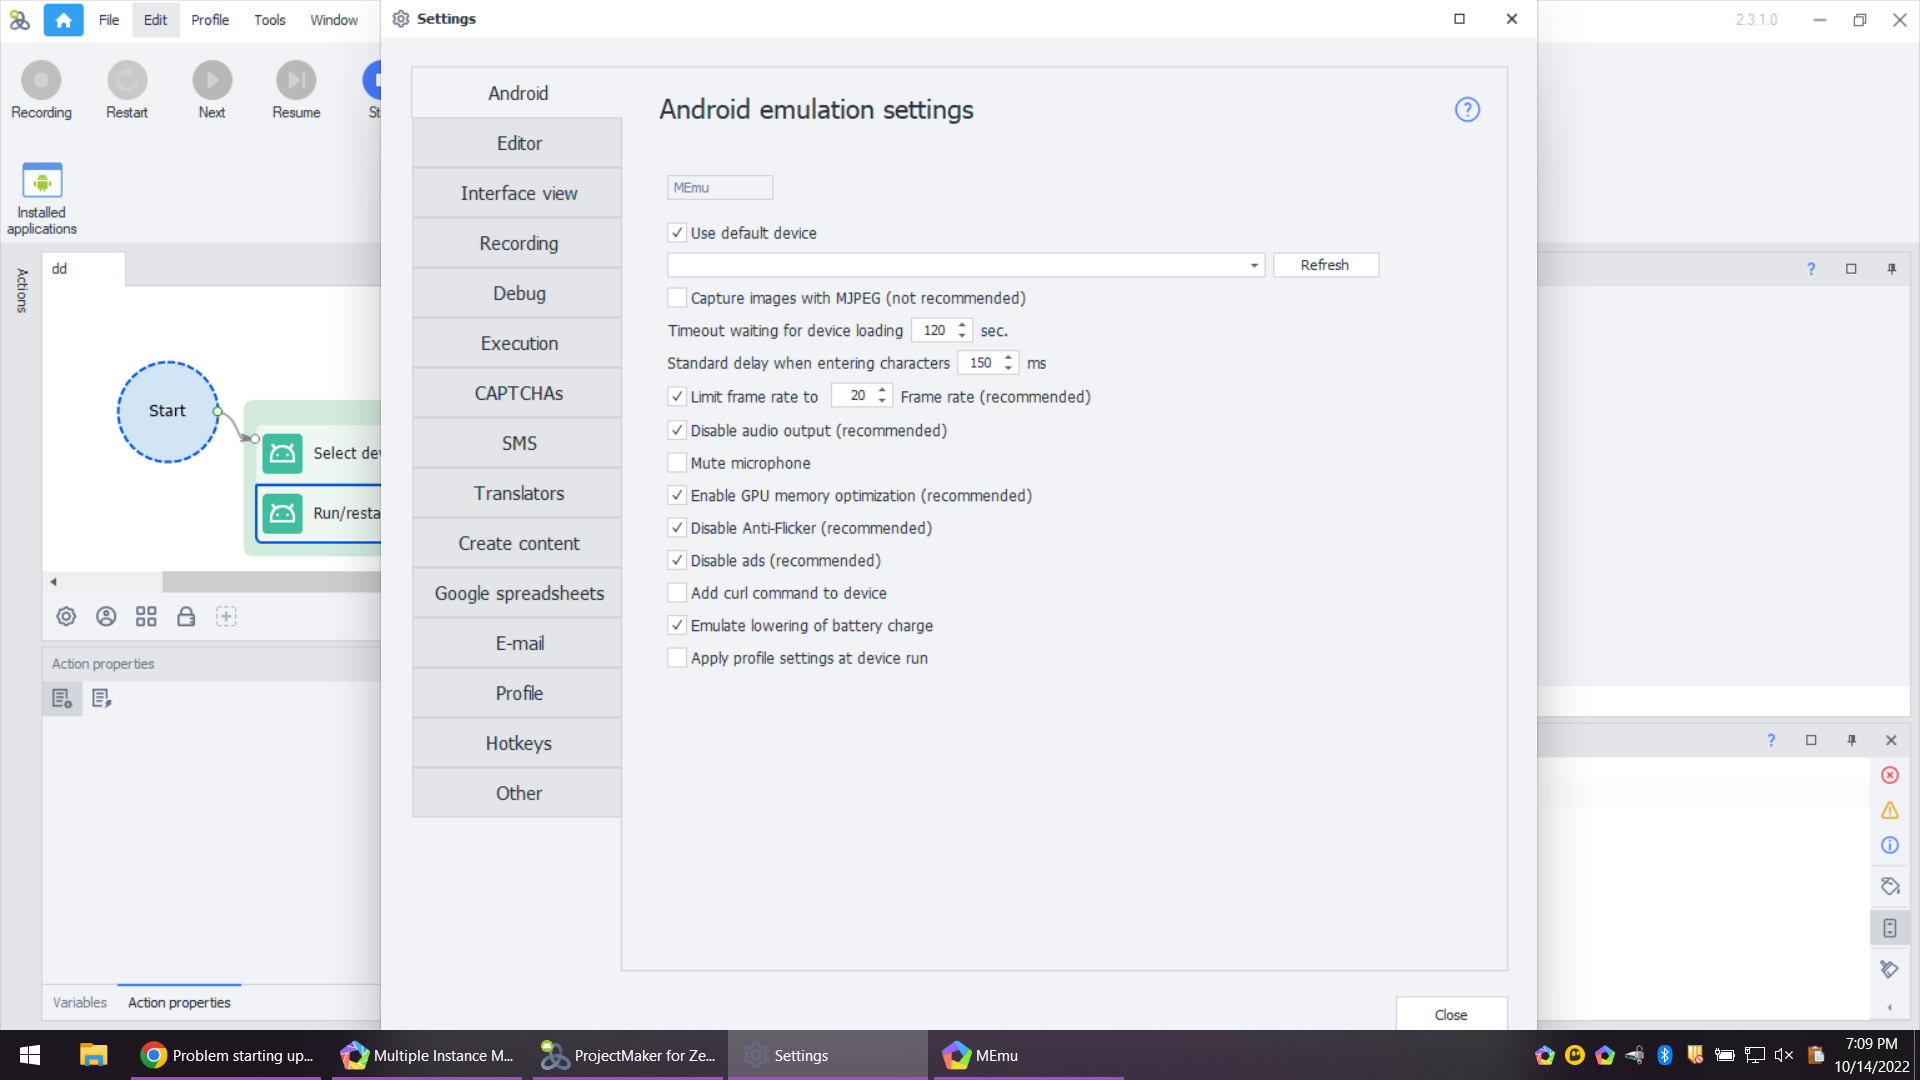The width and height of the screenshot is (1920, 1080).
Task: Click the Refresh button
Action: 1325,265
